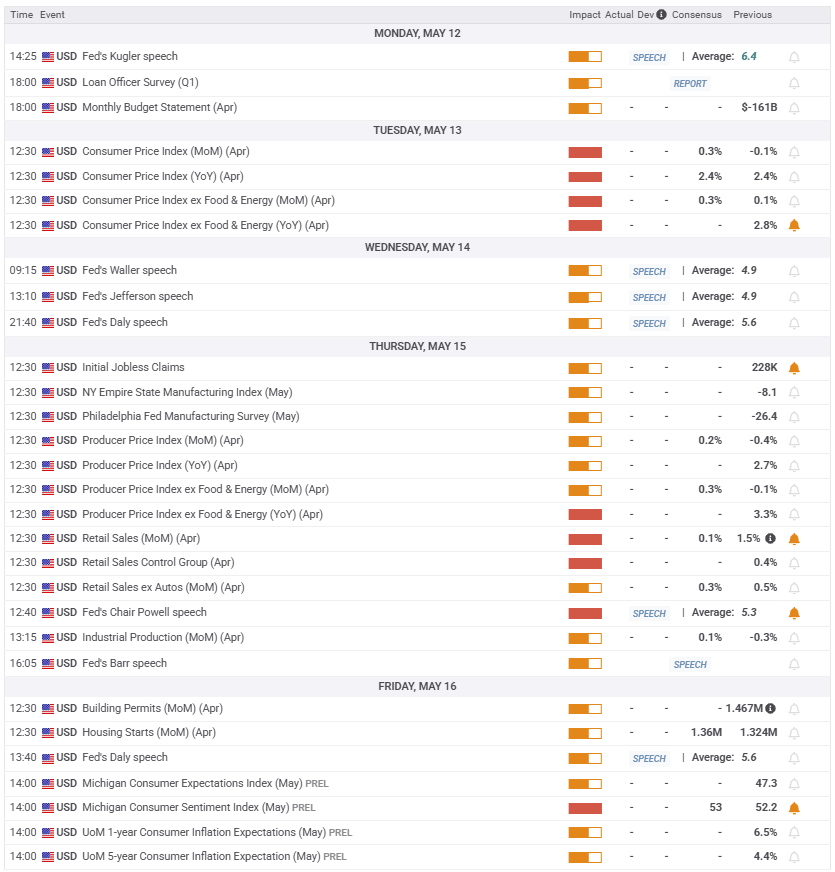This screenshot has width=835, height=872.
Task: Click bell icon for Building Permits (MoM)
Action: coord(794,708)
